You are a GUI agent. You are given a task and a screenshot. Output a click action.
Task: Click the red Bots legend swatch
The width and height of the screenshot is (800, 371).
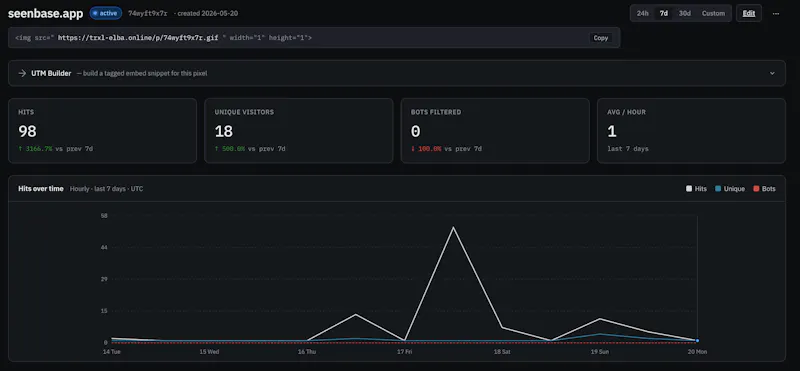(x=756, y=189)
